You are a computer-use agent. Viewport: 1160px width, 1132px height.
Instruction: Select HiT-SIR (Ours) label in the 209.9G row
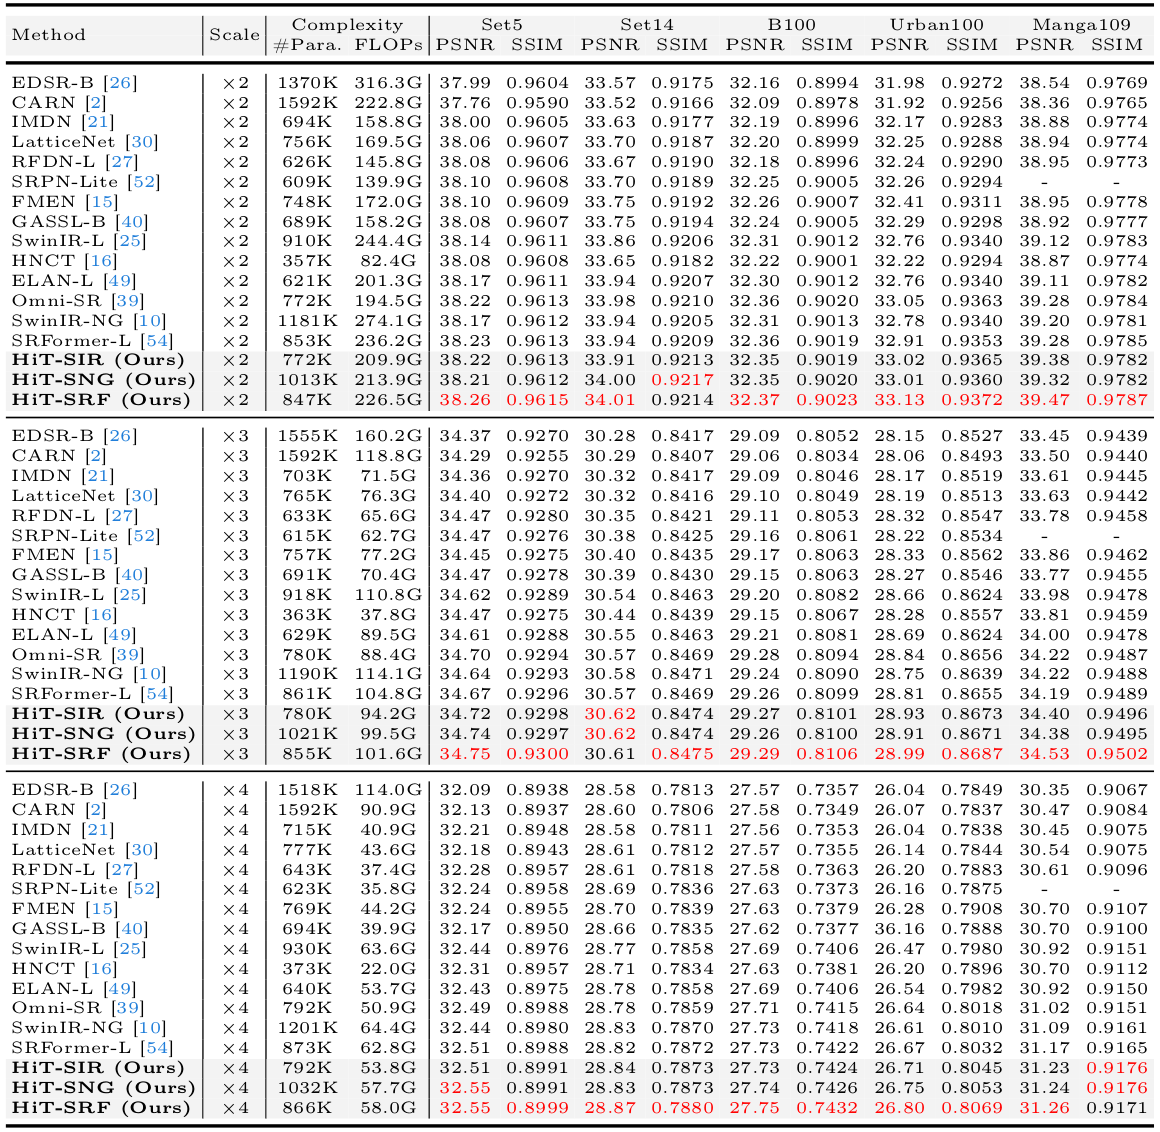click(98, 360)
